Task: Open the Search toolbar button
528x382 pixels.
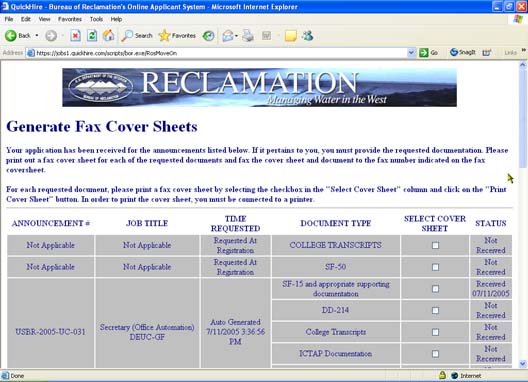Action: coord(137,35)
